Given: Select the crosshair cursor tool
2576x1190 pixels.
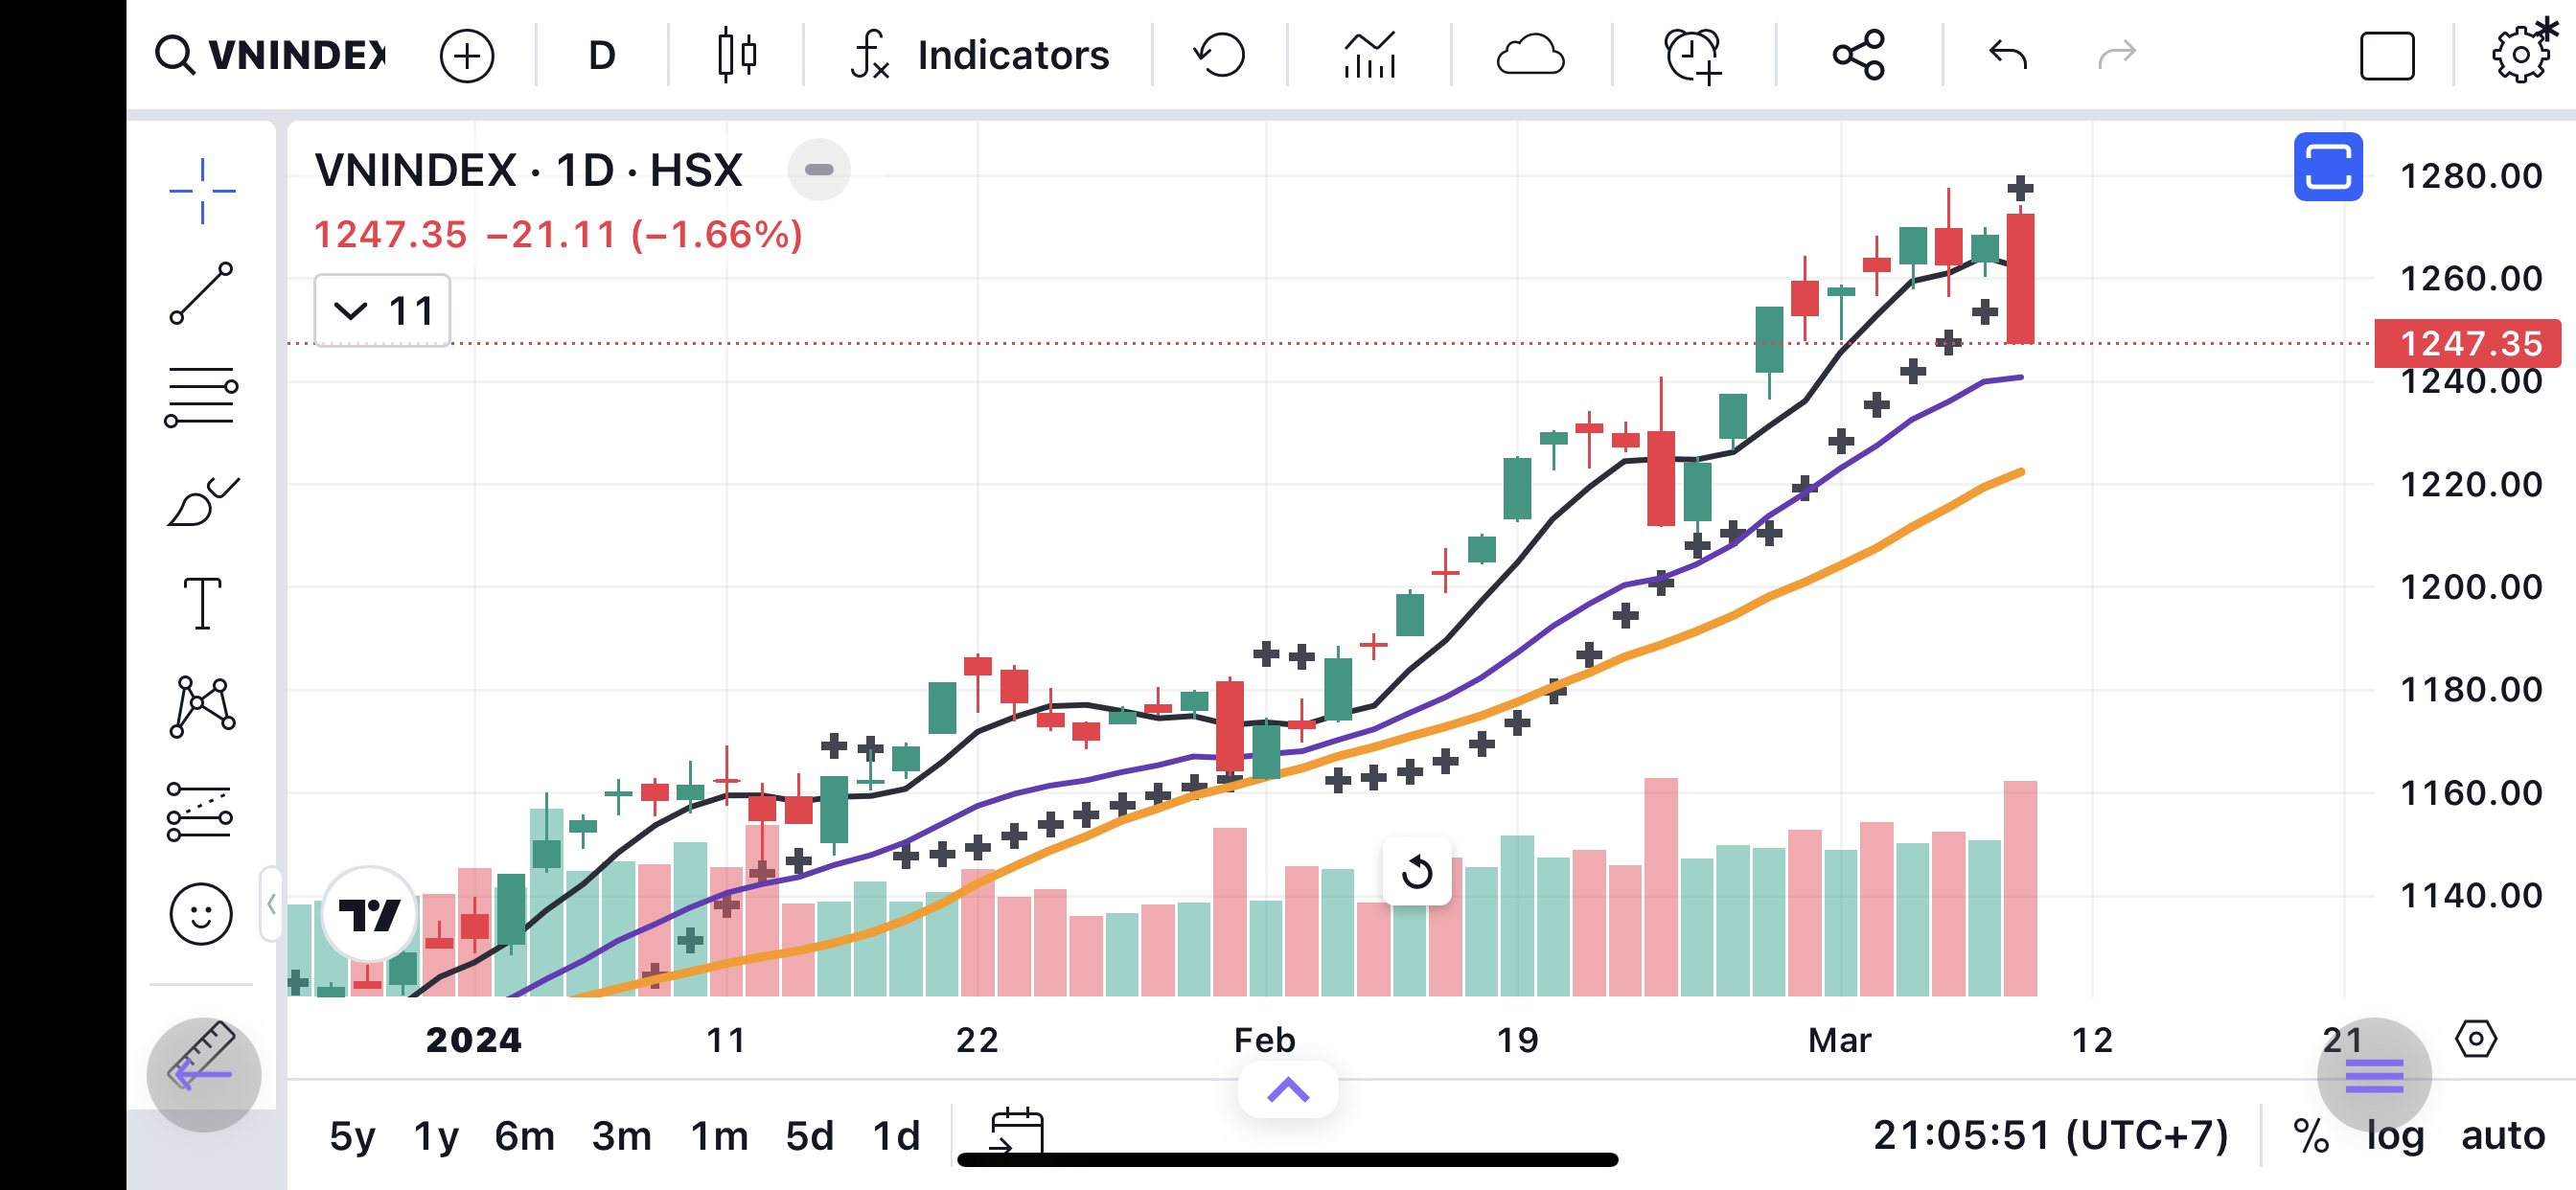Looking at the screenshot, I should (x=202, y=190).
